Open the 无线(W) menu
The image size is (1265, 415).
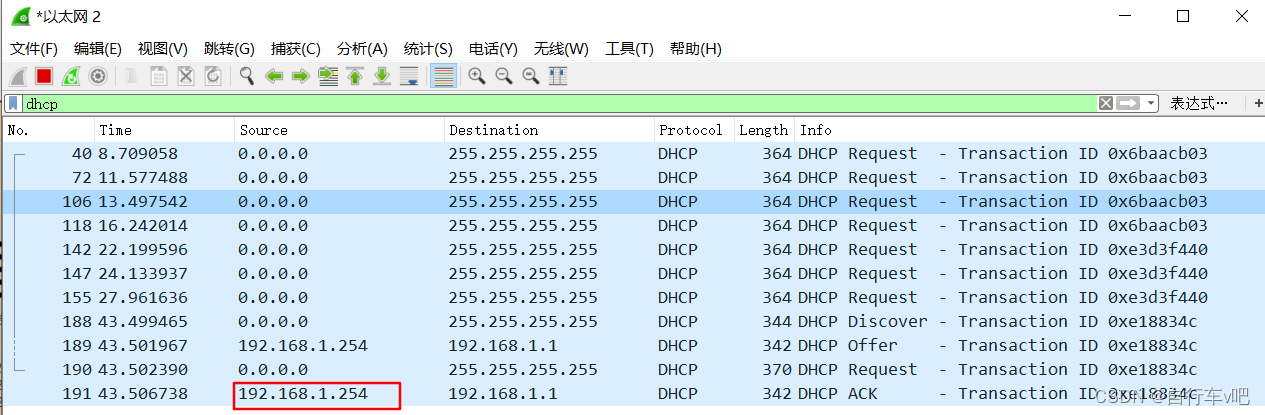tap(561, 49)
